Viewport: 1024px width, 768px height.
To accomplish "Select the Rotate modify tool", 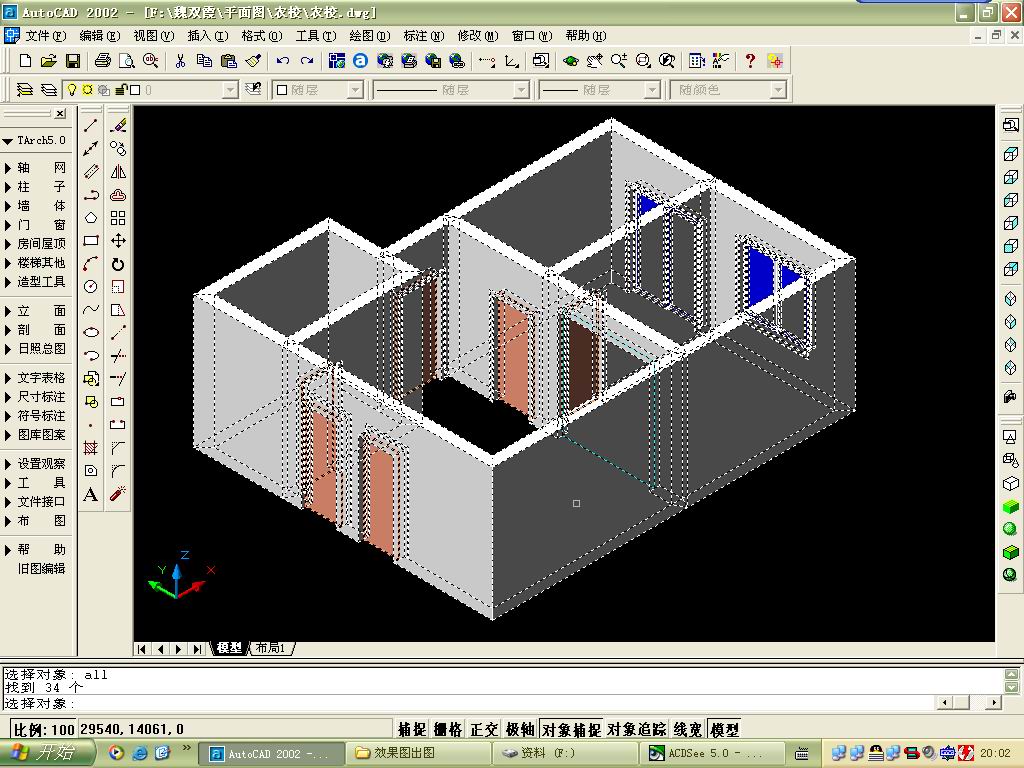I will (118, 263).
